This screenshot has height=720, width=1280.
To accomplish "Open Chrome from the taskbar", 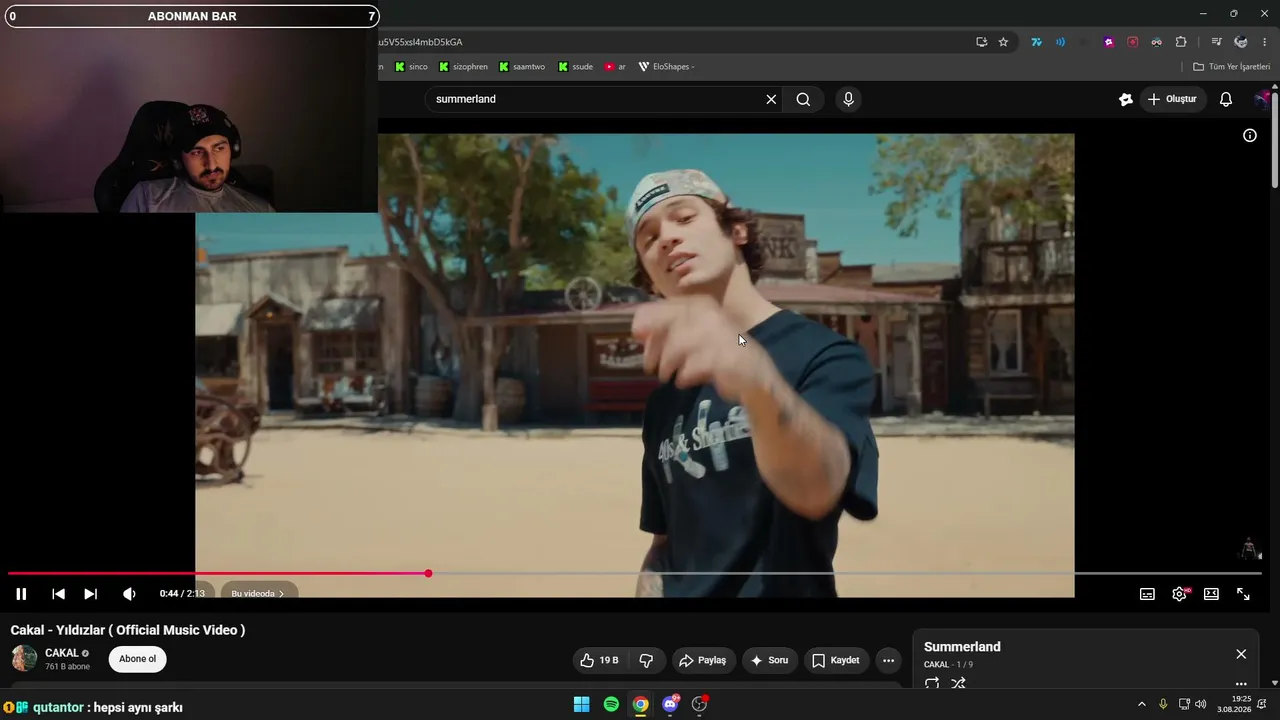I will tap(640, 704).
